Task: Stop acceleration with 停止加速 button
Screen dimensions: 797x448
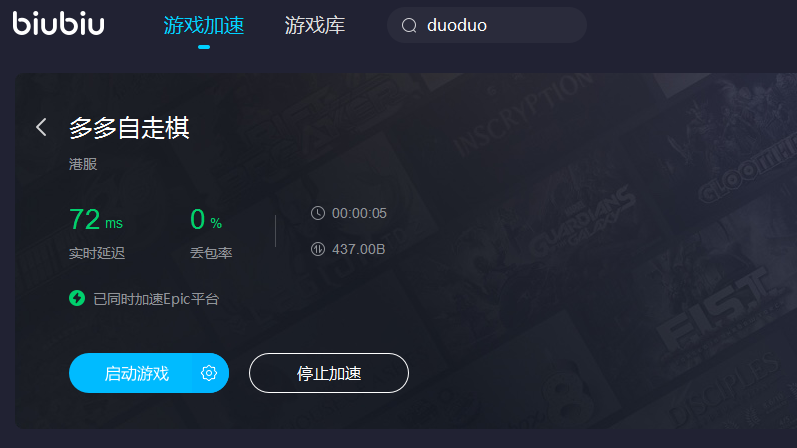Action: coord(329,373)
